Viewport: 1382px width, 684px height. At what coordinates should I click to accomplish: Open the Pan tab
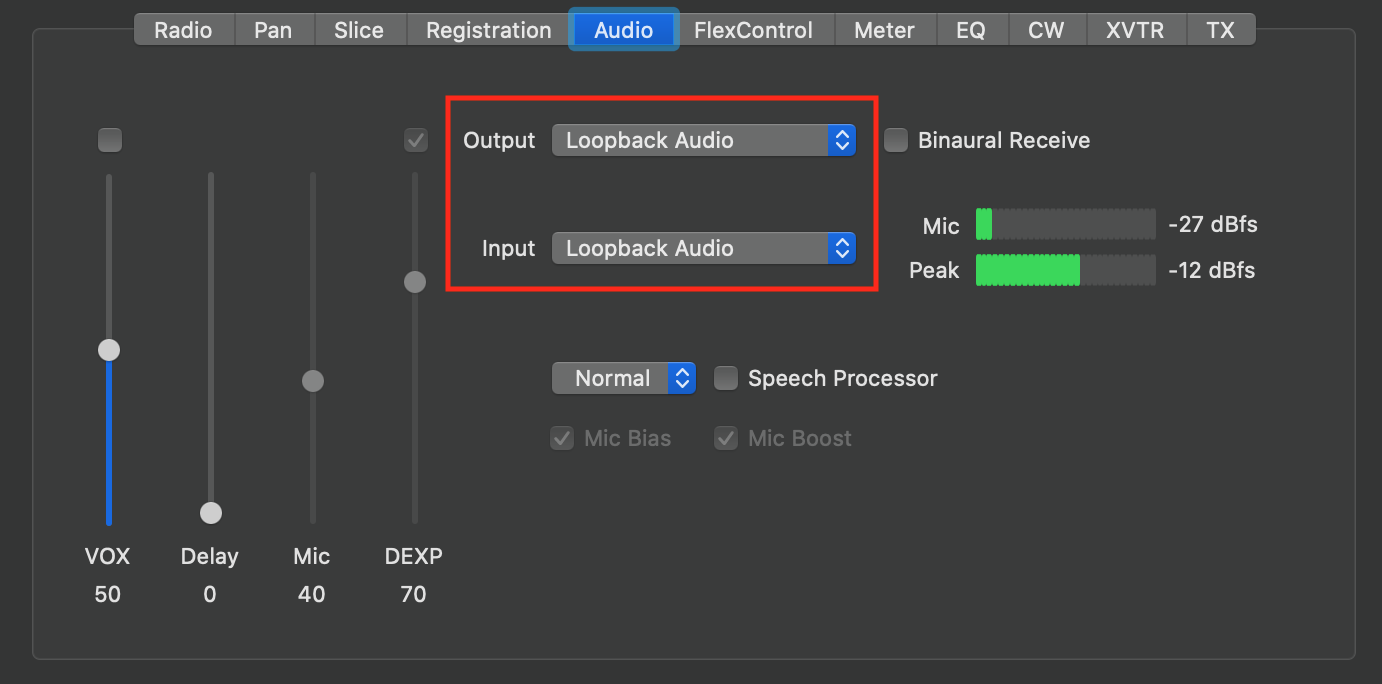[x=273, y=29]
